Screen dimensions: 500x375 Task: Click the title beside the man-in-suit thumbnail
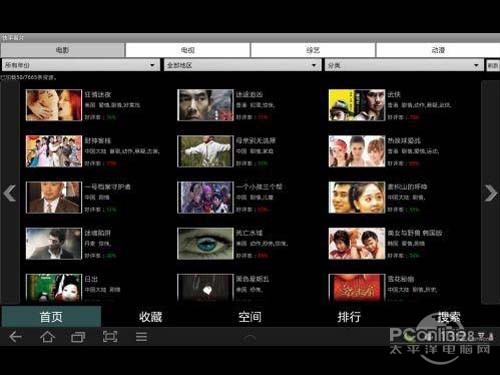click(107, 187)
